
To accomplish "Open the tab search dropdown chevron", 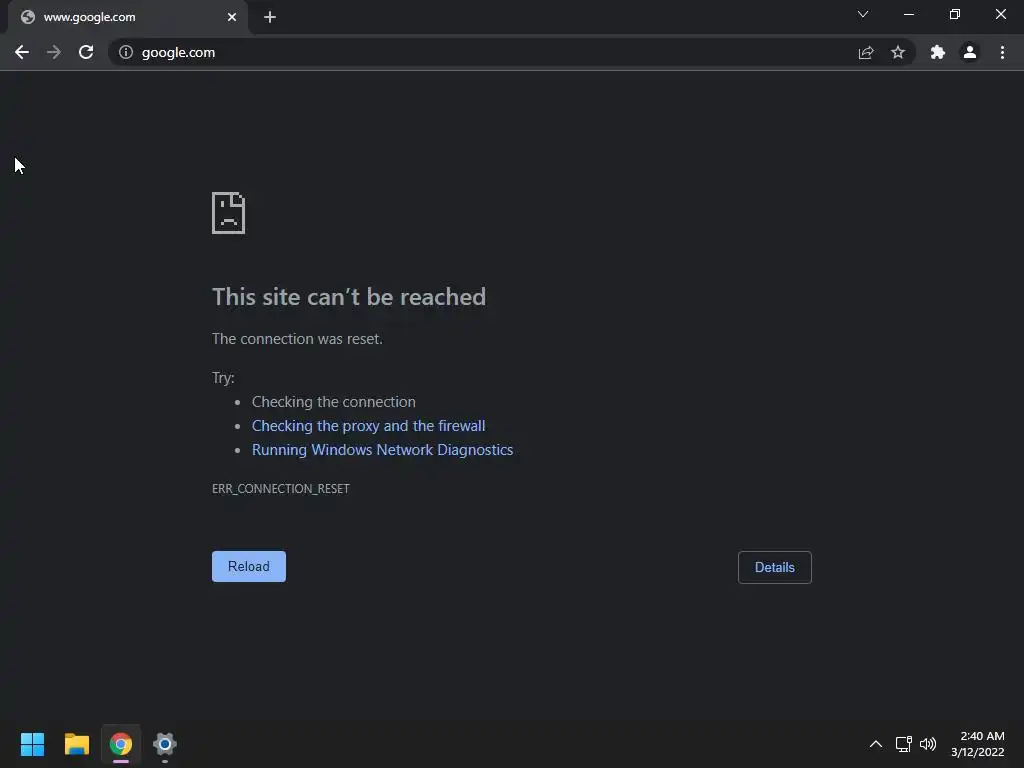I will click(863, 14).
